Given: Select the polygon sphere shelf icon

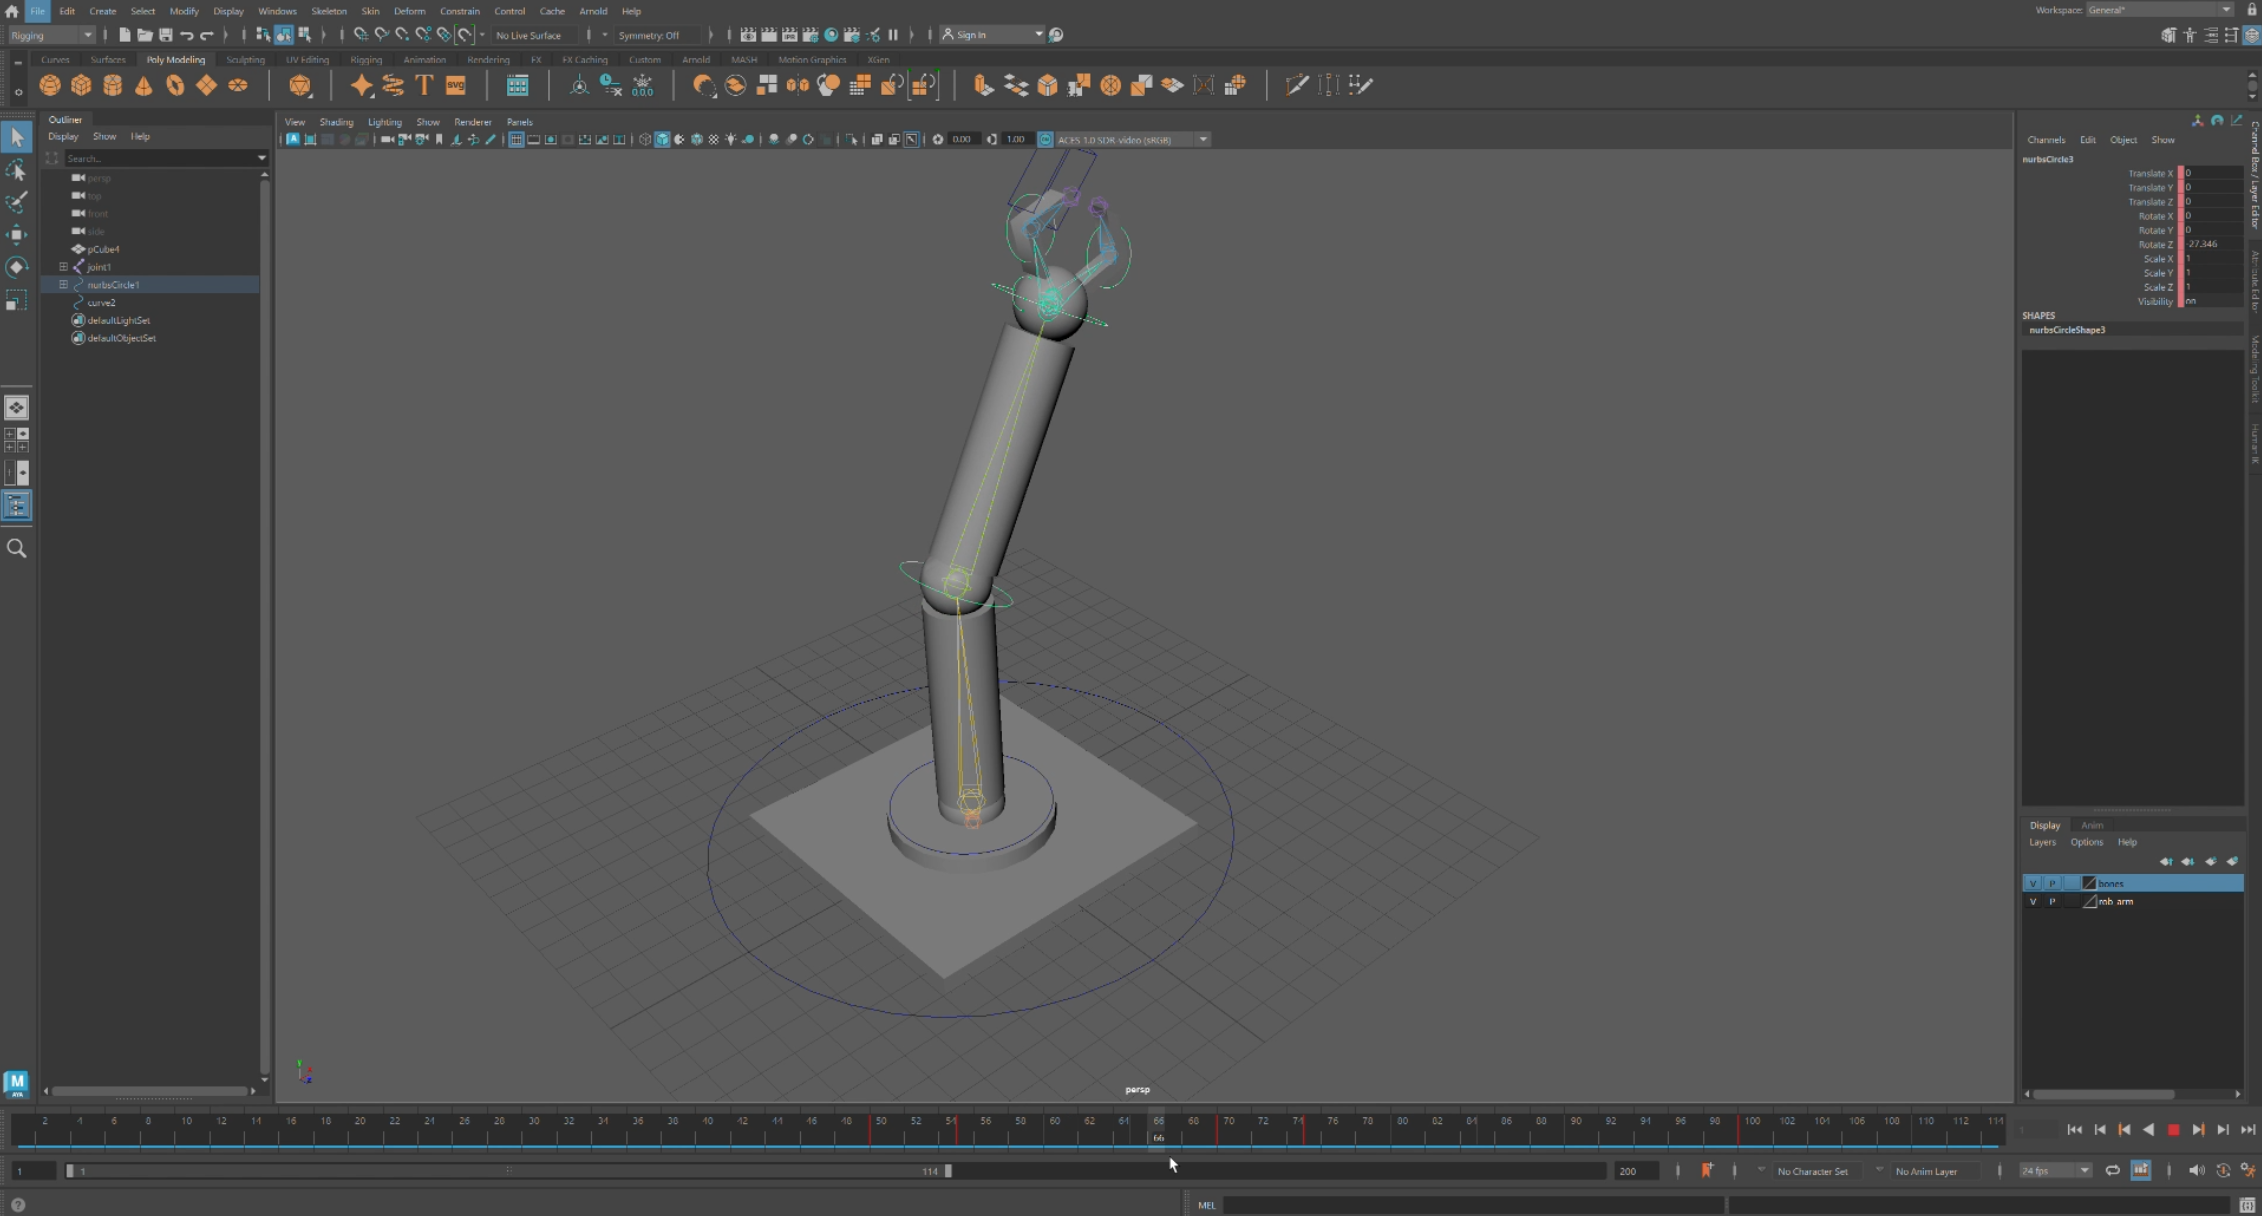Looking at the screenshot, I should coord(49,85).
